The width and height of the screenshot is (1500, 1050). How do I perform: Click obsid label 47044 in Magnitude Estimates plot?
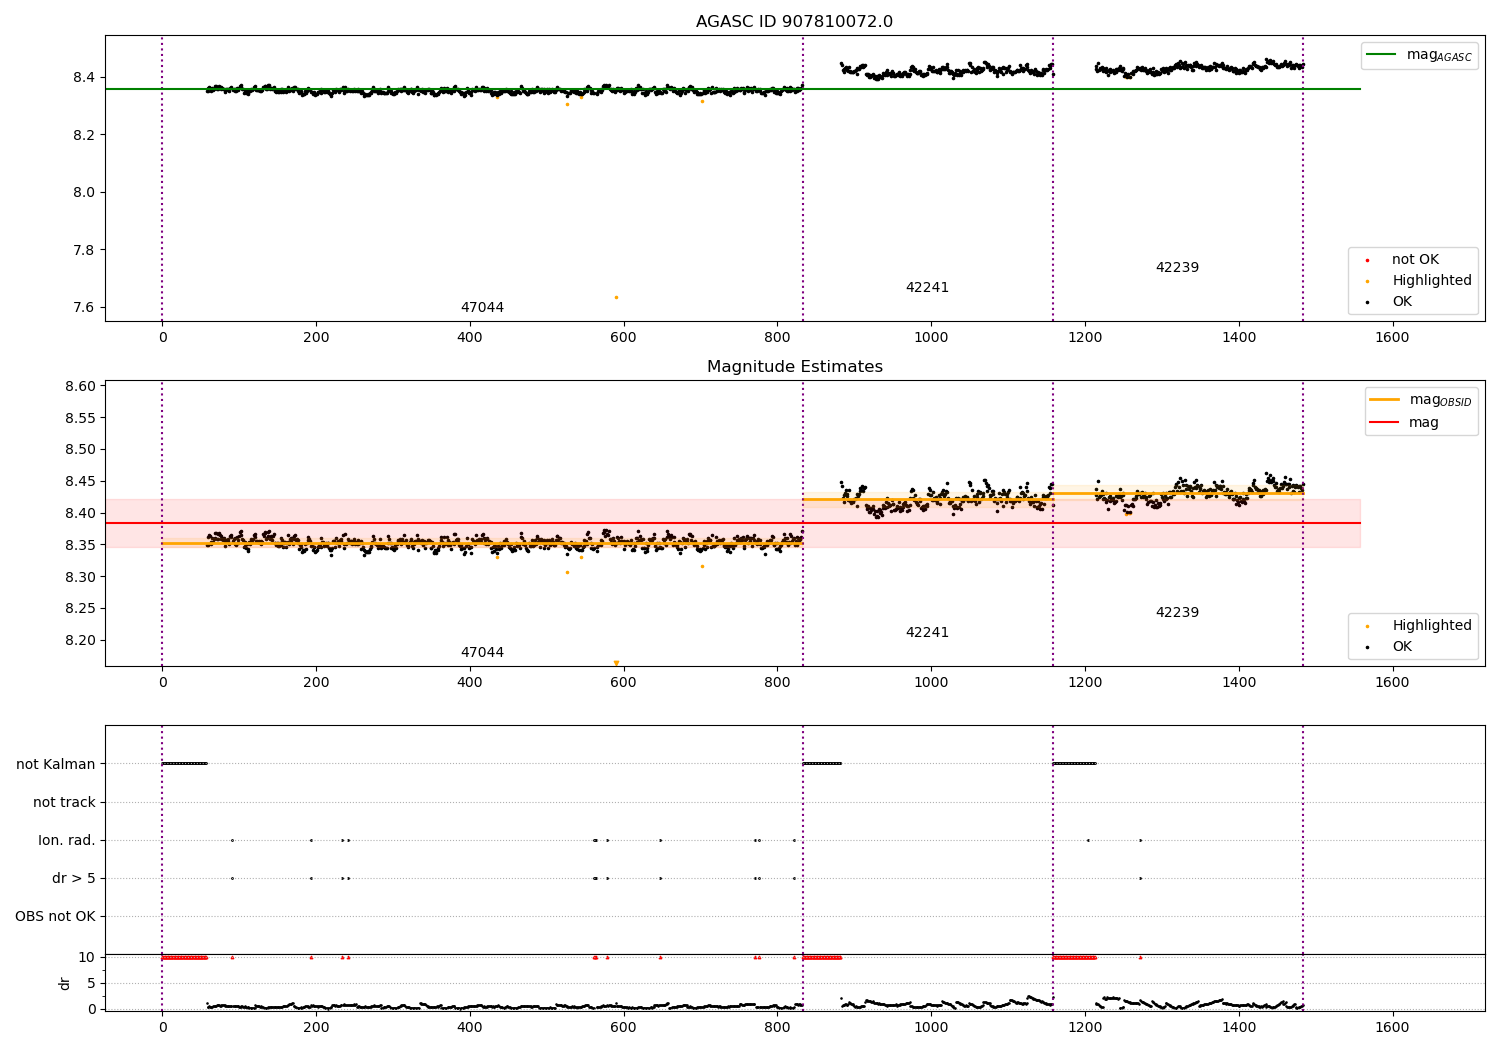(x=482, y=652)
